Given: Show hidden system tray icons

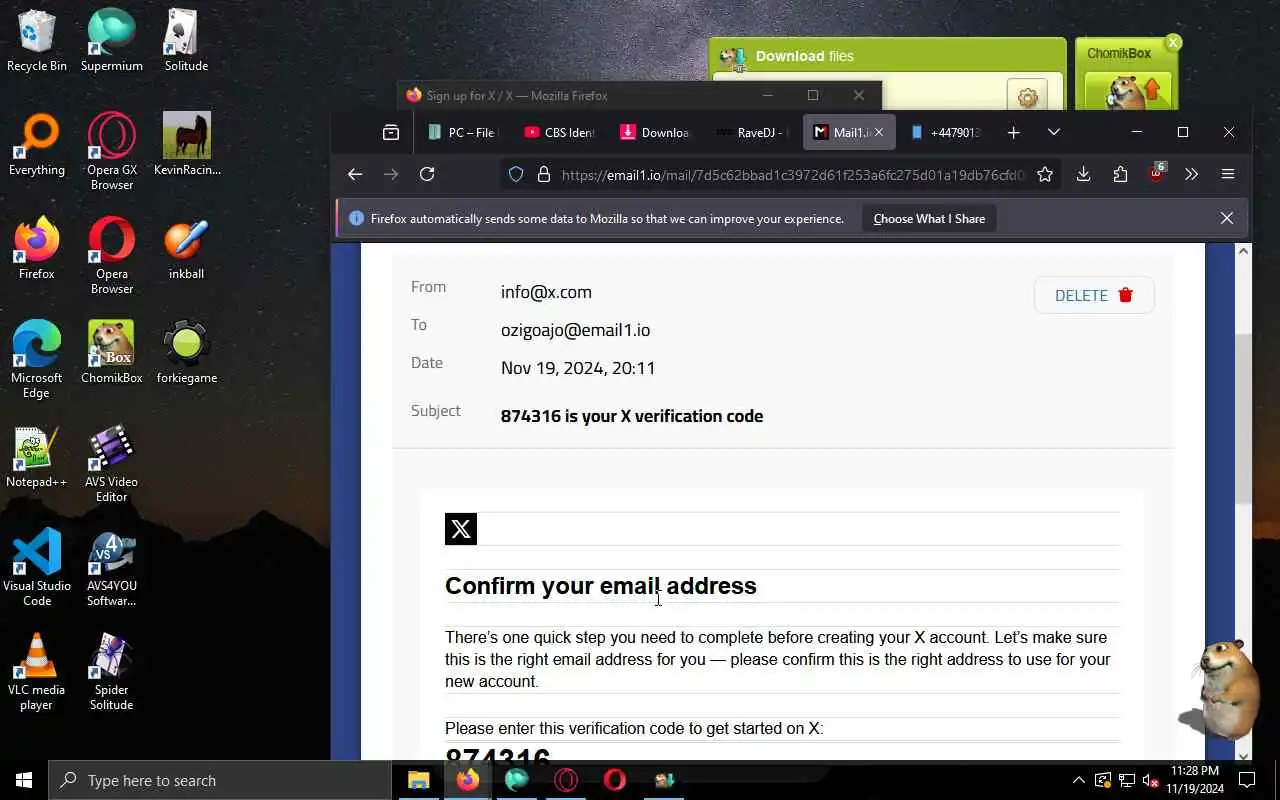Looking at the screenshot, I should [x=1078, y=780].
